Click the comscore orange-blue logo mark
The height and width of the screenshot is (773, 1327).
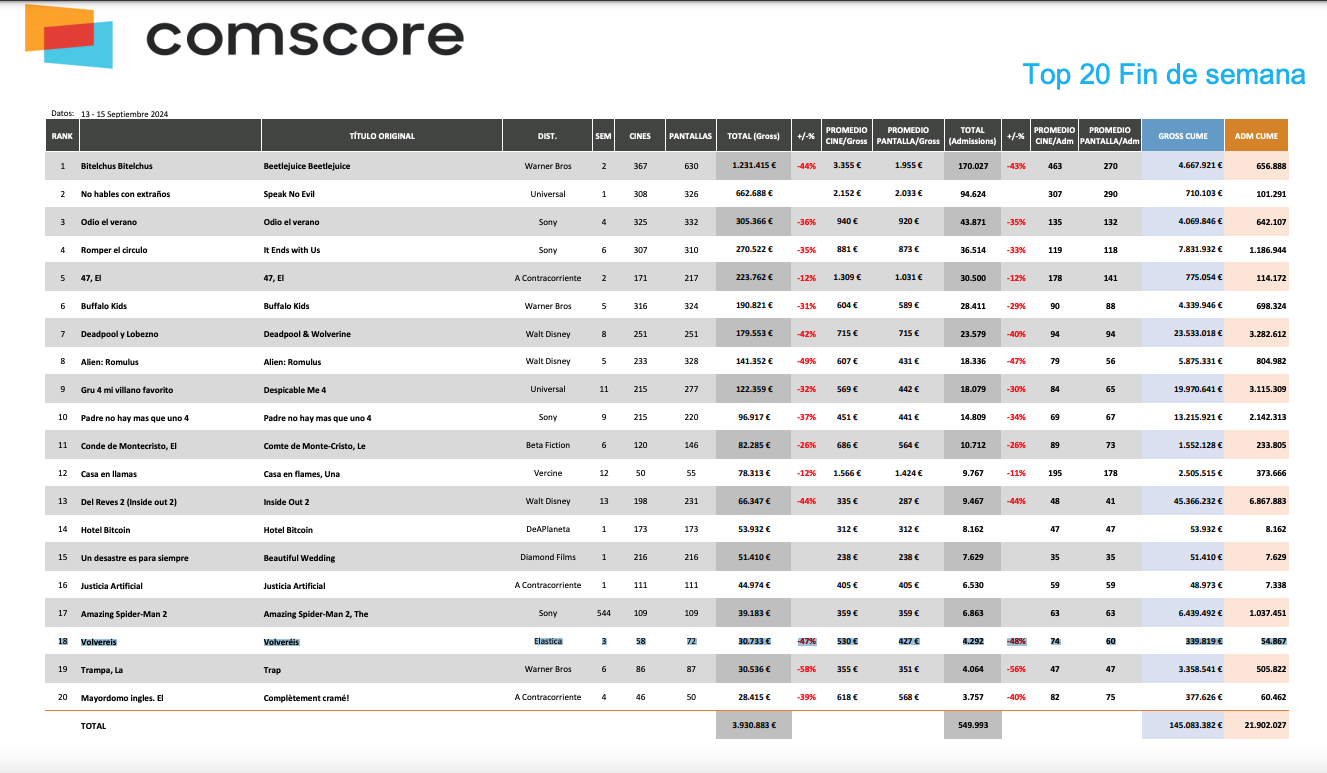[x=68, y=36]
